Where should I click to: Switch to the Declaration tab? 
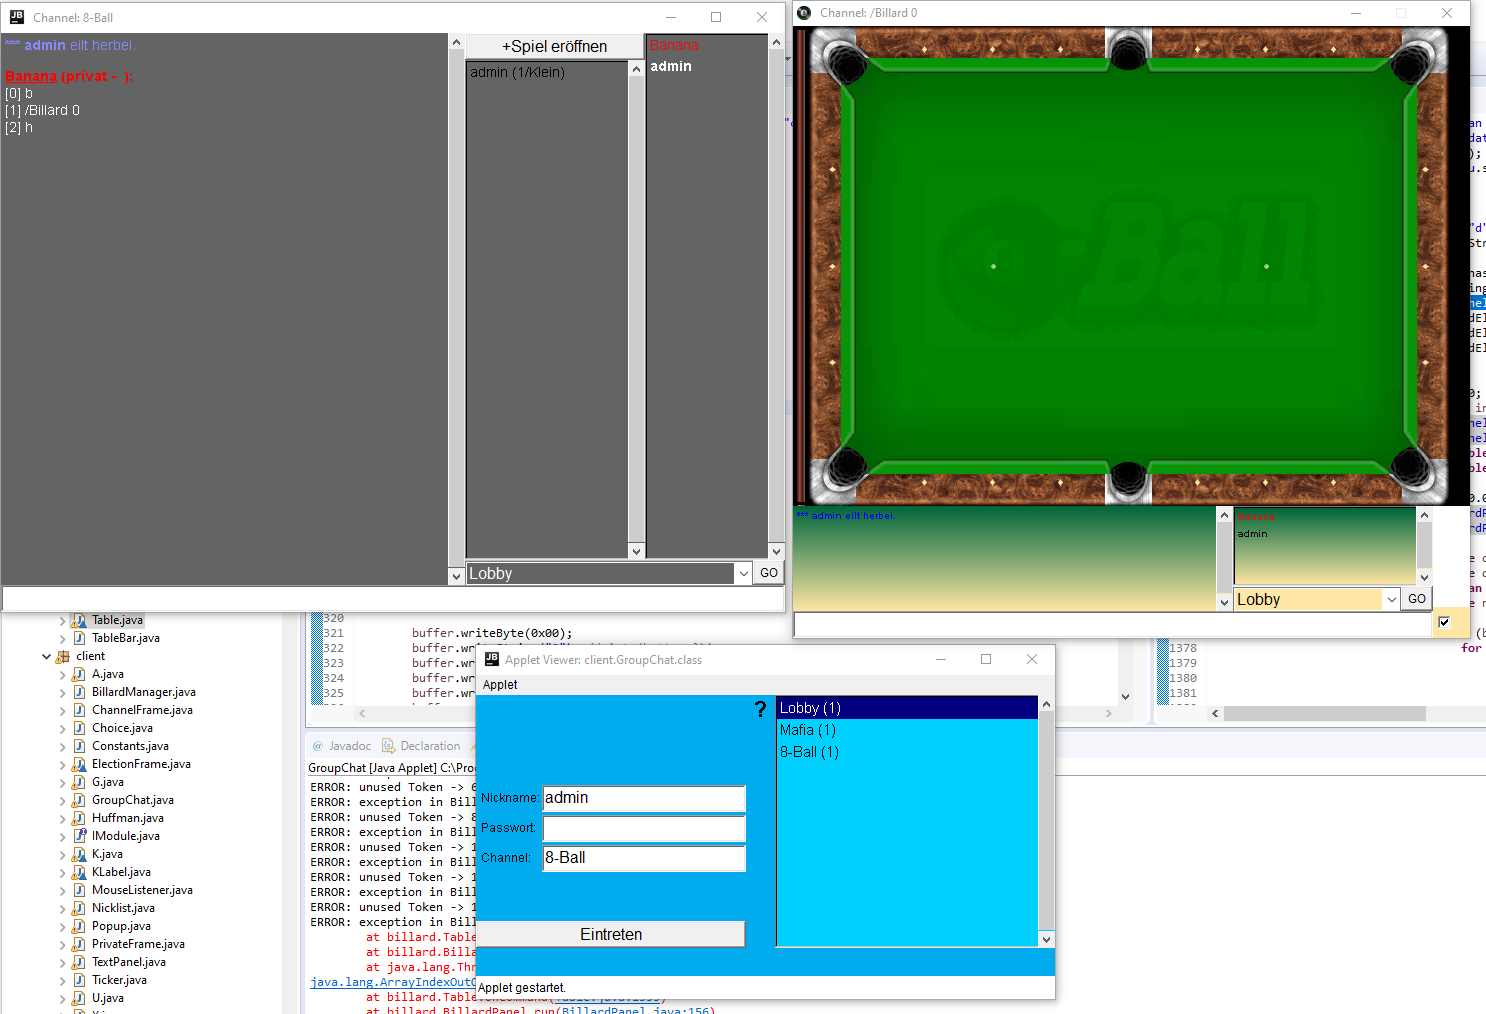[x=429, y=746]
